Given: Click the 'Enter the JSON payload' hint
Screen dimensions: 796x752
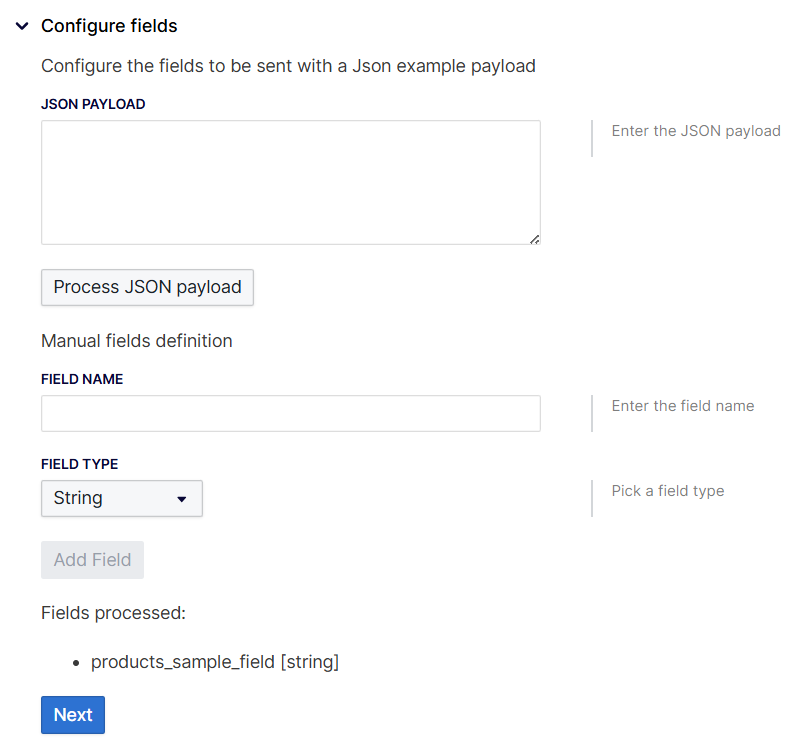Looking at the screenshot, I should pos(695,131).
